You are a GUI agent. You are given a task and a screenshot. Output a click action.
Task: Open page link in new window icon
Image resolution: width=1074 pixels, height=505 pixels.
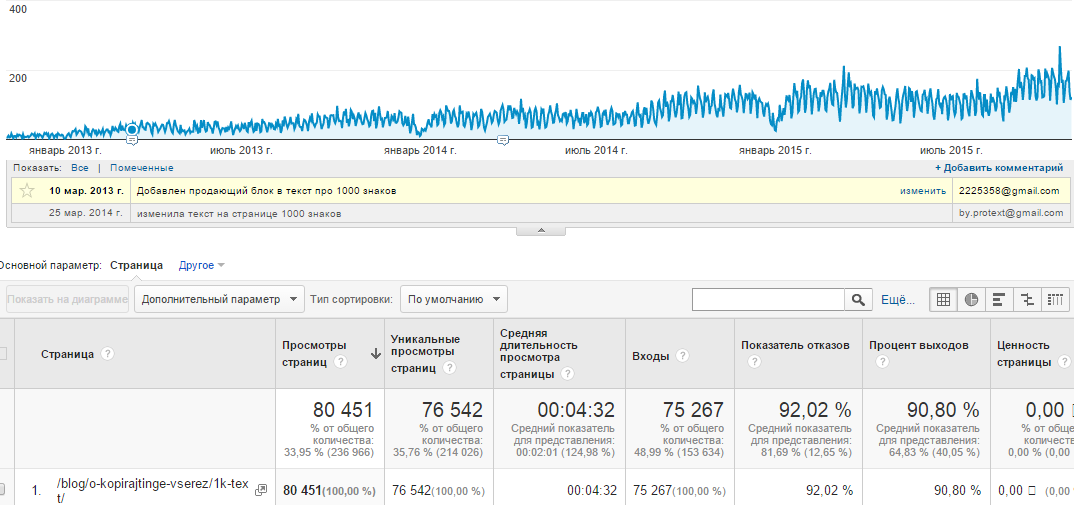click(261, 490)
